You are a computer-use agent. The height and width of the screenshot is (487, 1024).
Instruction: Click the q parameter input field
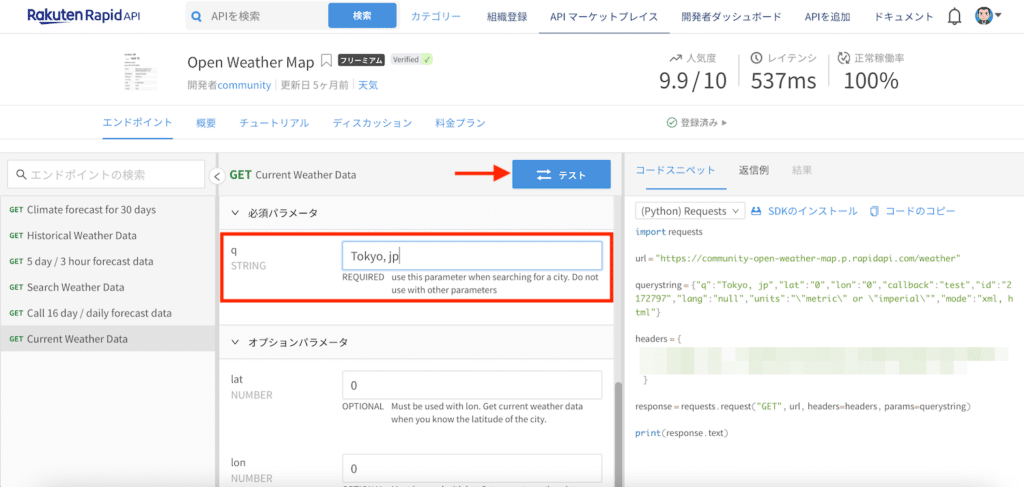[471, 256]
